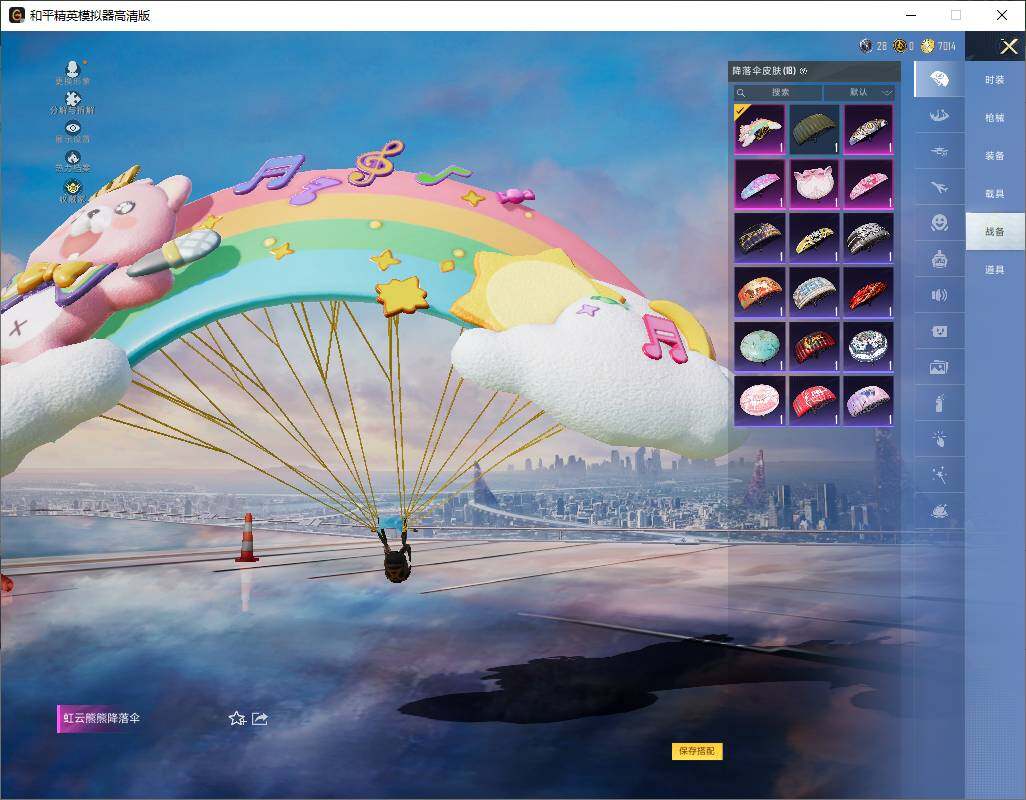Select the helicopter category icon

pos(939,151)
